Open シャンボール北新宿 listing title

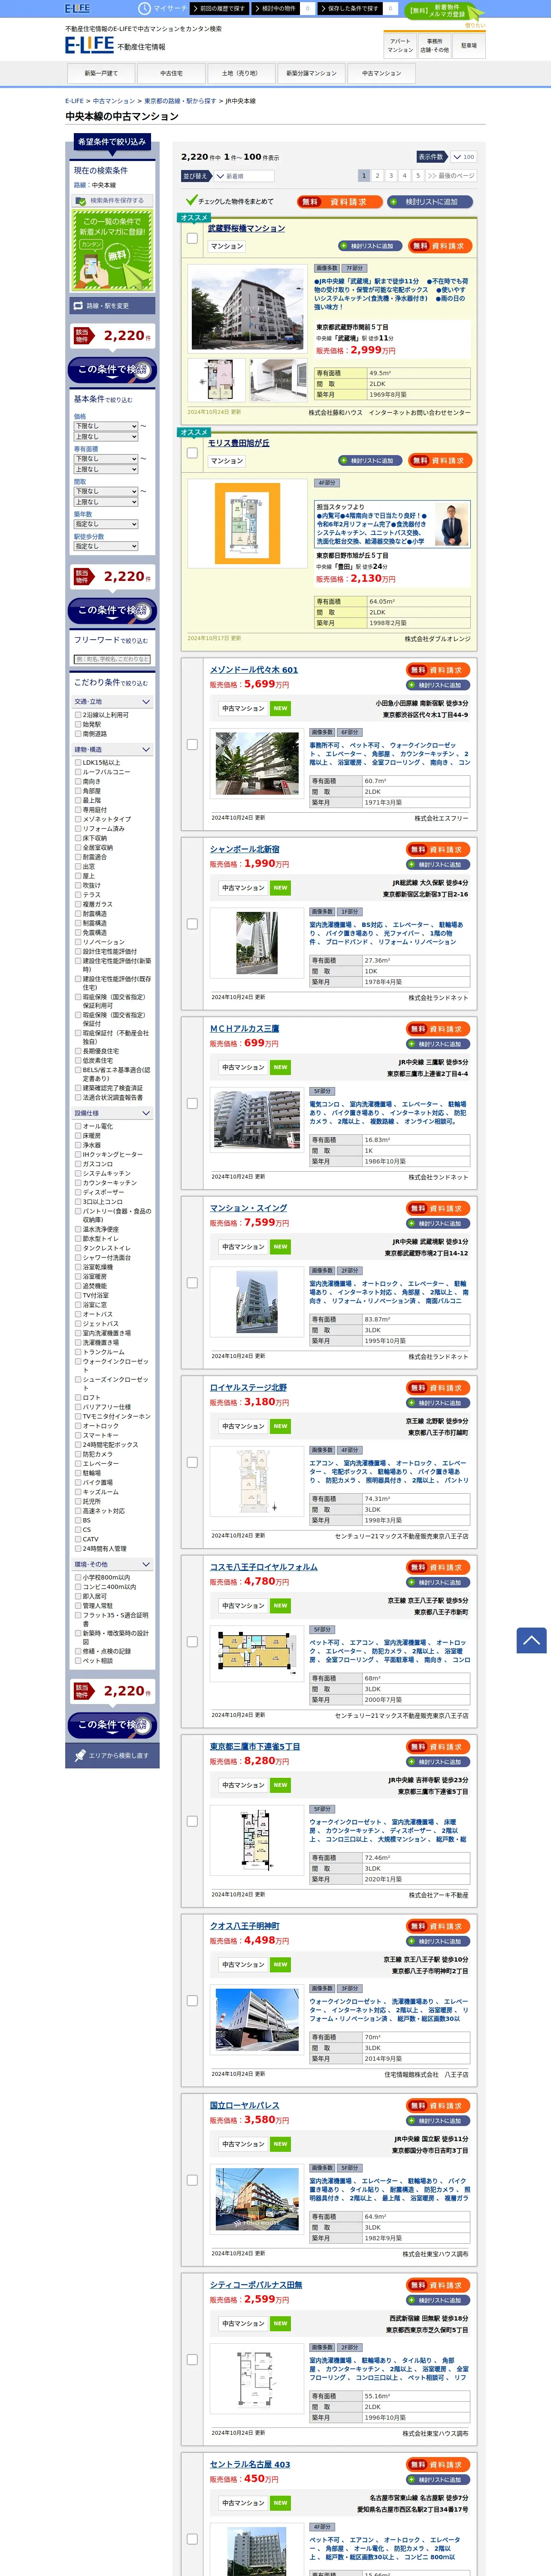click(x=244, y=849)
